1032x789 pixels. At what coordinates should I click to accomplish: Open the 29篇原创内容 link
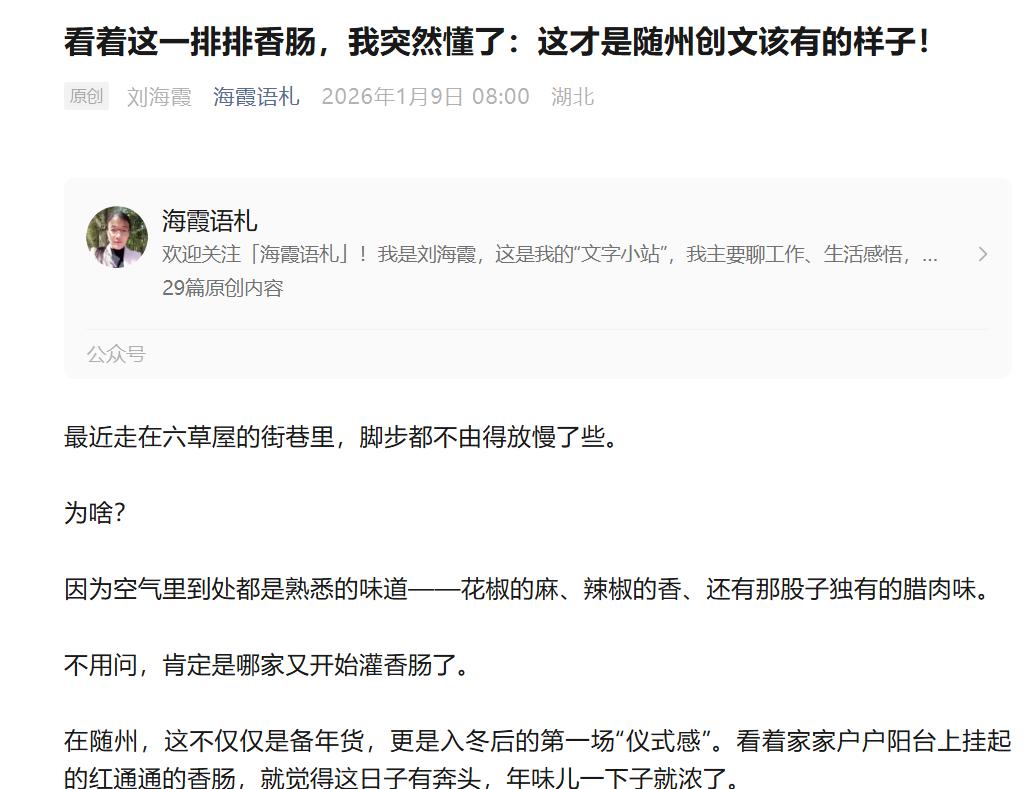tap(222, 288)
